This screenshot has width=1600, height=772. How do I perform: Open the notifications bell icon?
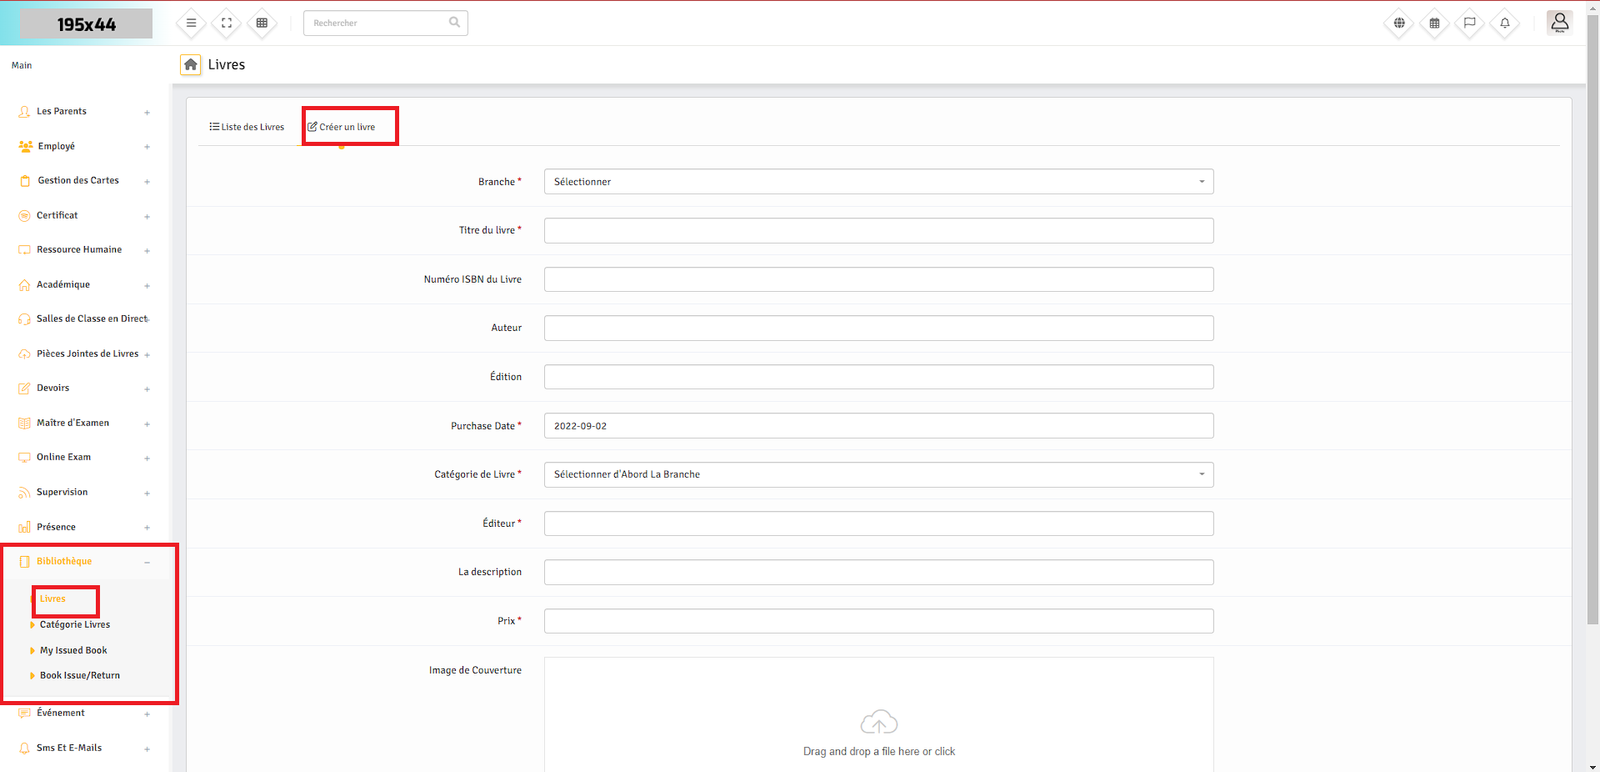click(1504, 23)
